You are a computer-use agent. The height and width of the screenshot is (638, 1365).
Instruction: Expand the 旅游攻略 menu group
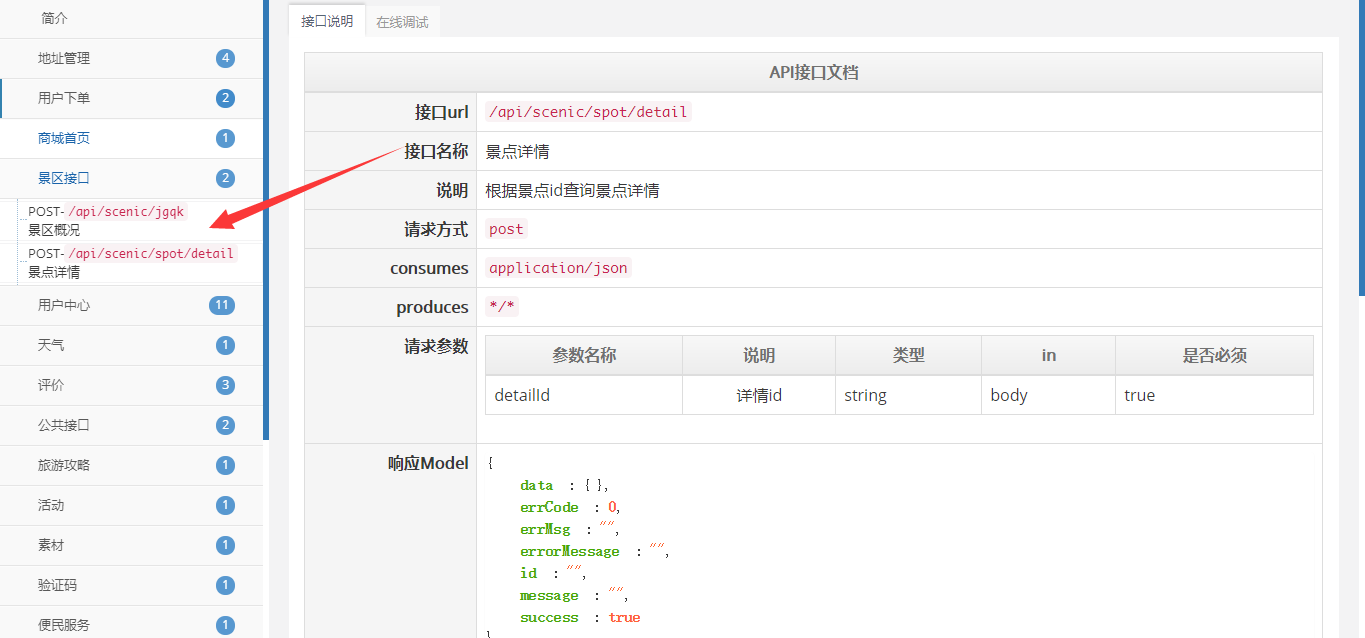click(64, 465)
